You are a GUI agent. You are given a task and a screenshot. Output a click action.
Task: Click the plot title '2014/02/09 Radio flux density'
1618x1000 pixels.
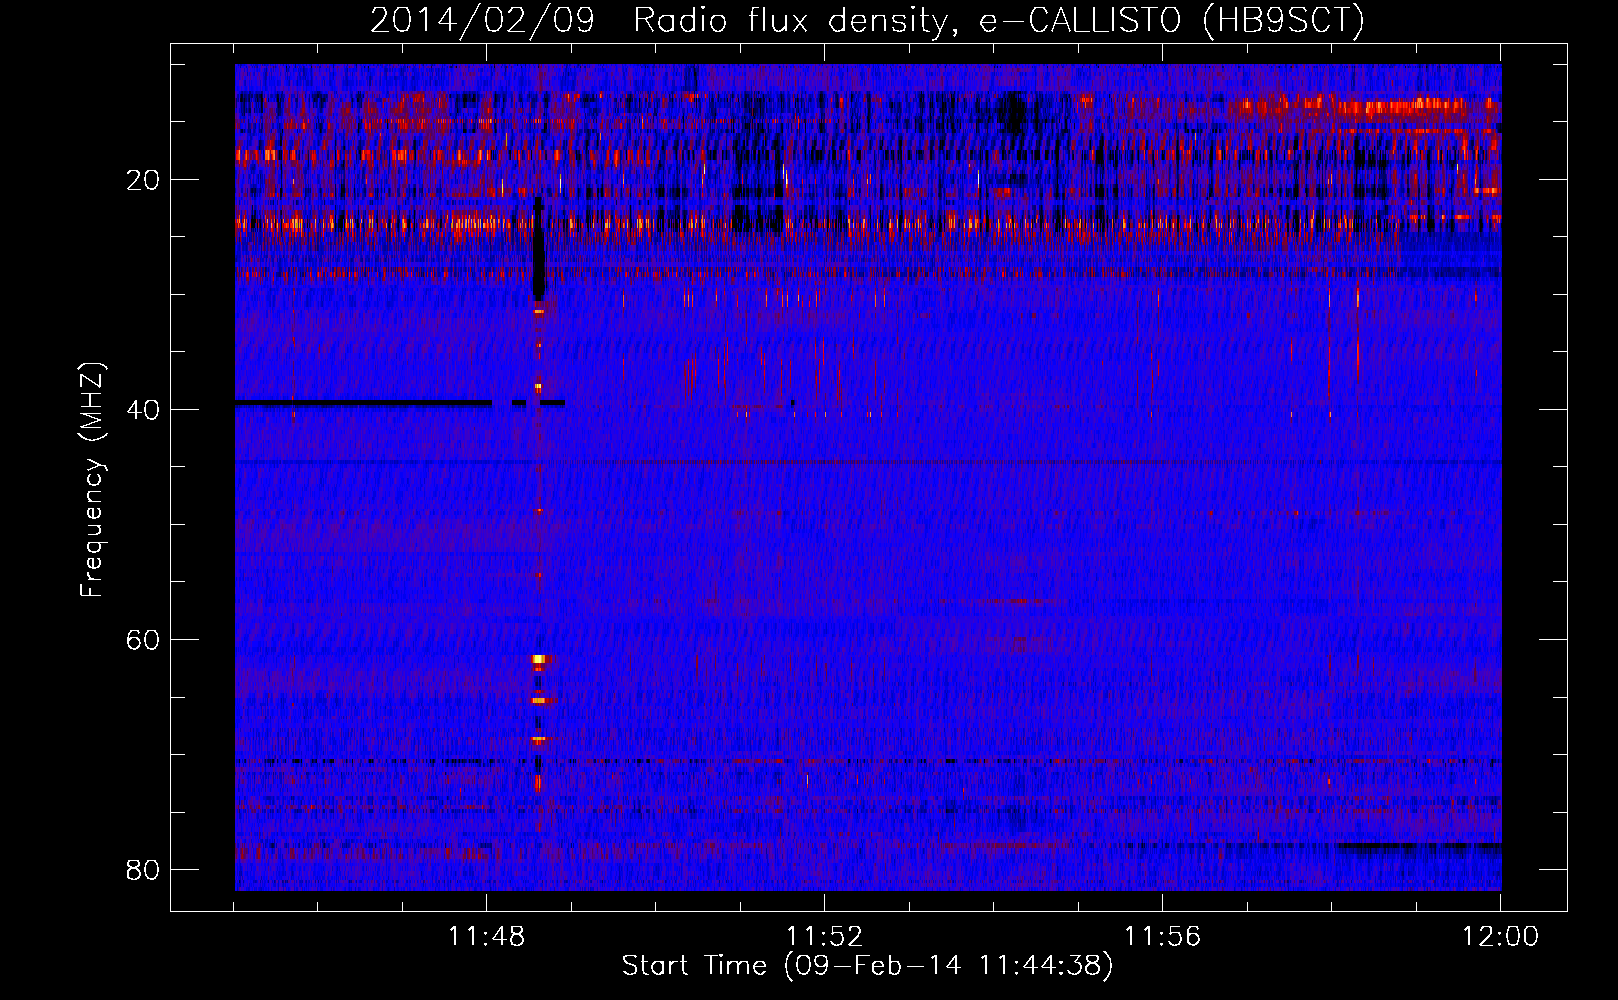coord(867,20)
